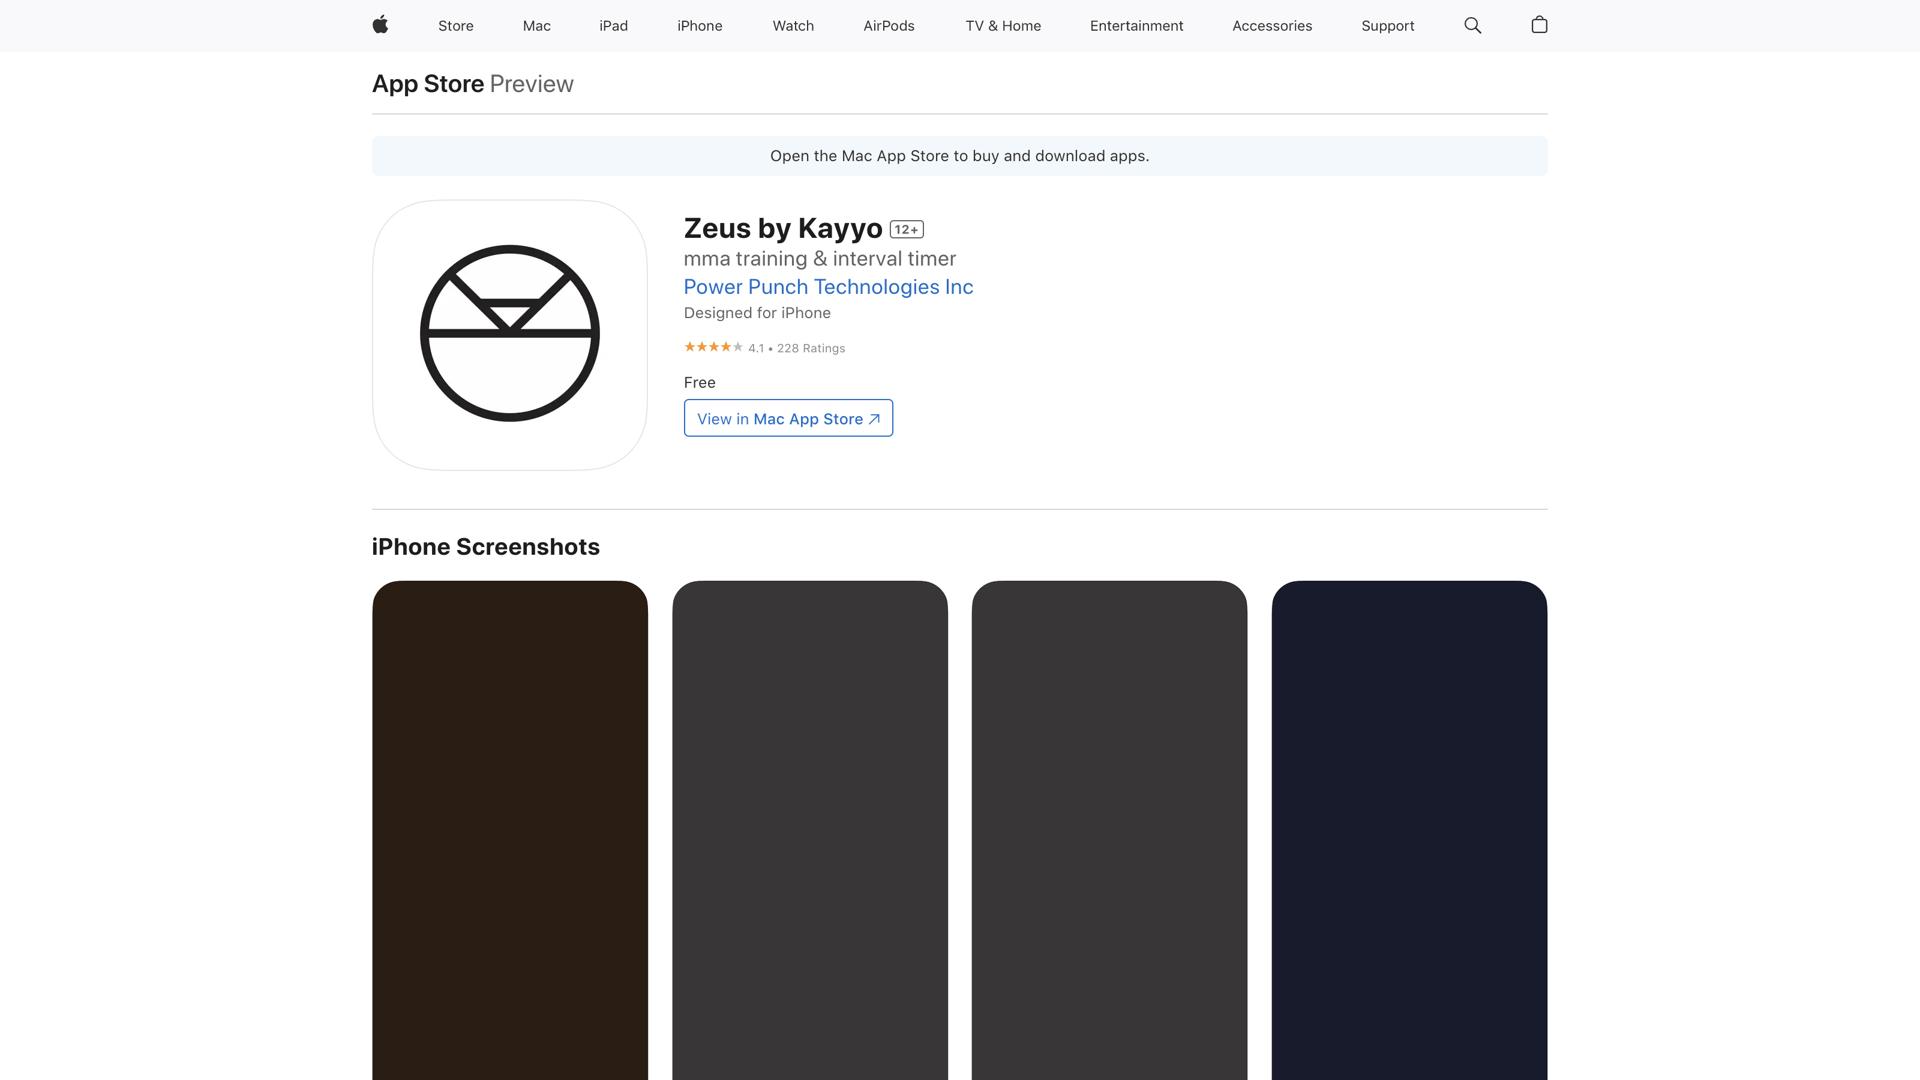Image resolution: width=1920 pixels, height=1080 pixels.
Task: Open the Store menu item
Action: (455, 26)
